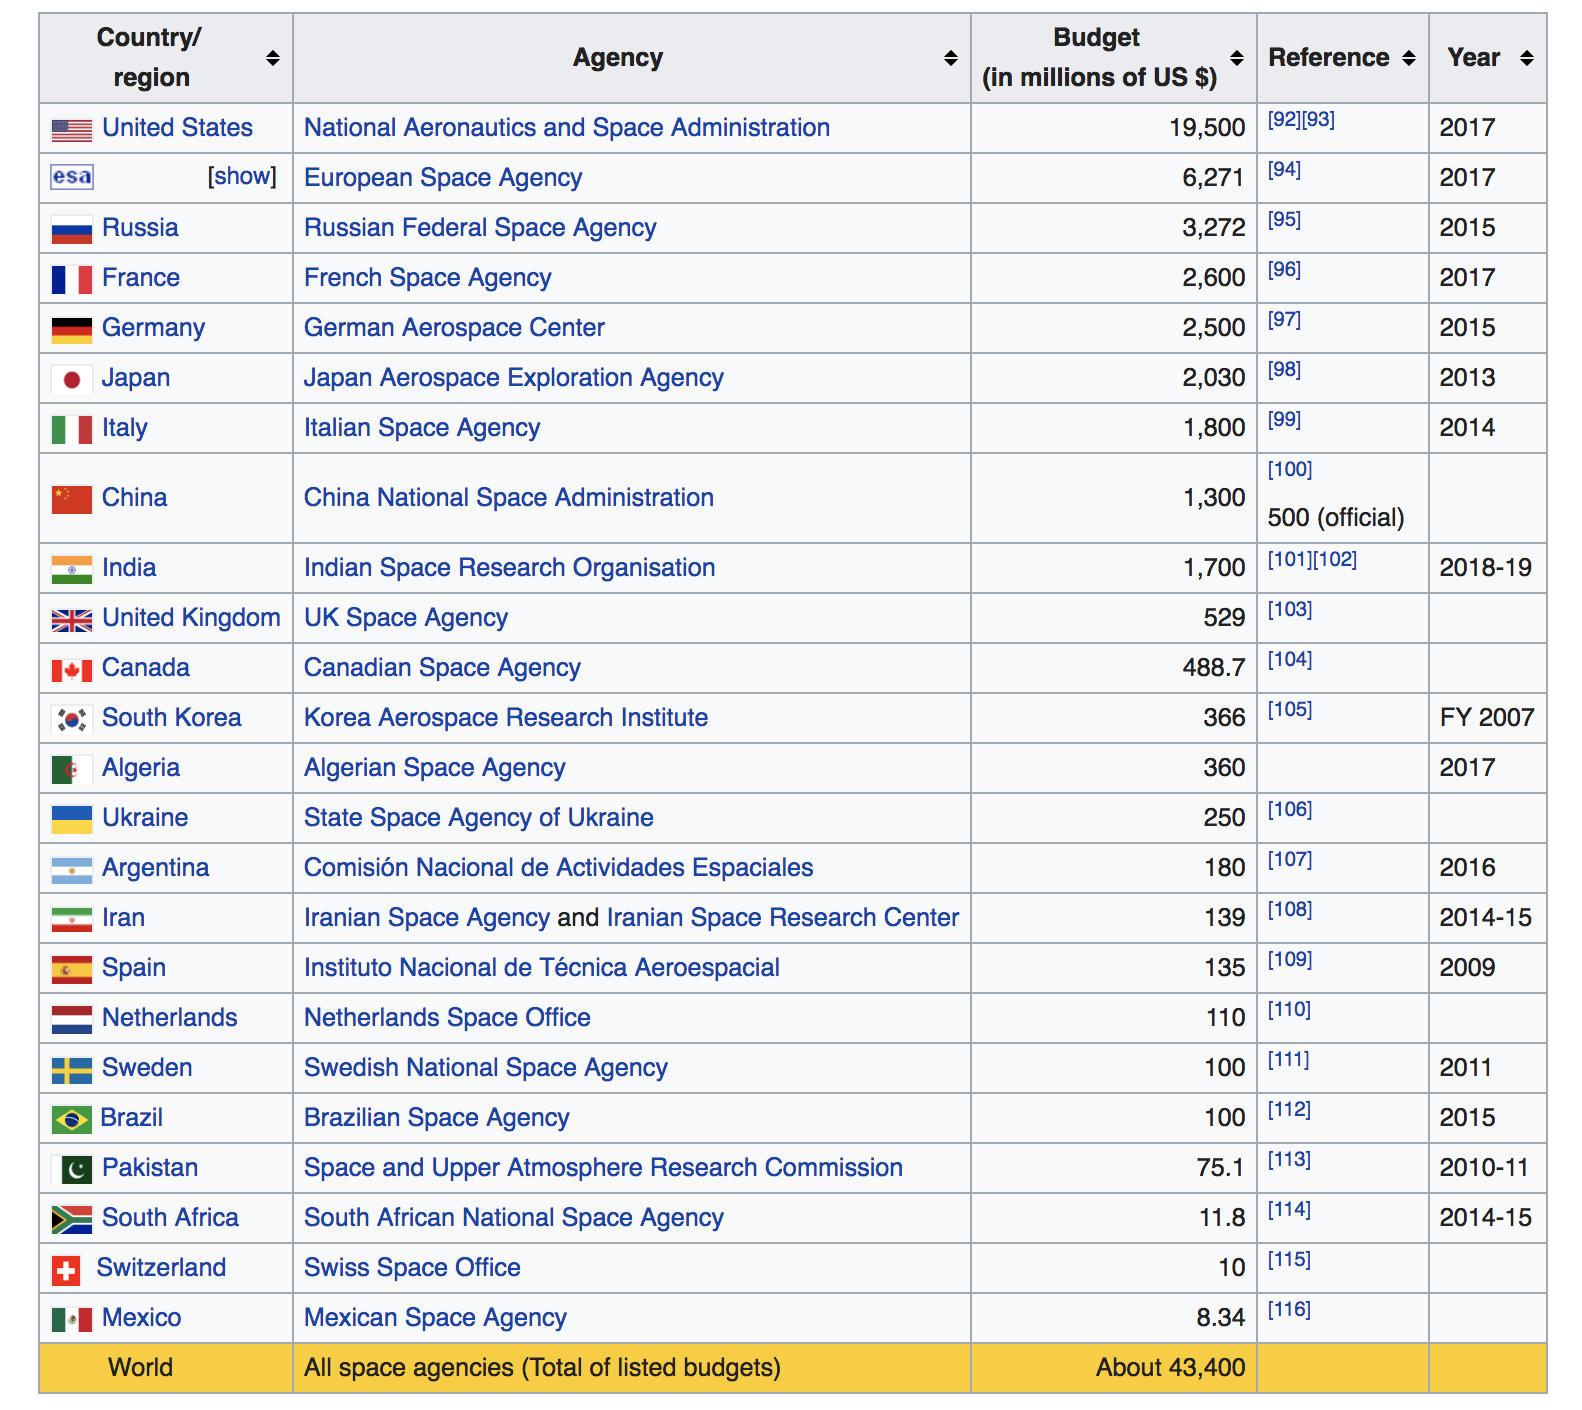The image size is (1582, 1410).
Task: Select the budget value 8.34
Action: 1221,1318
